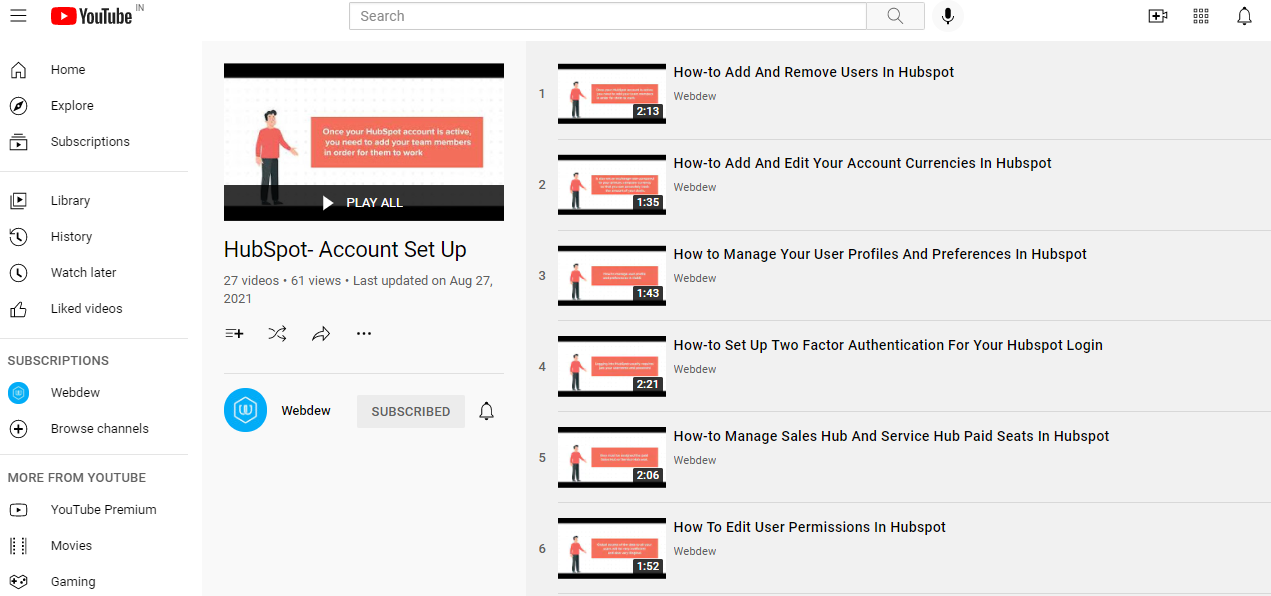Click the search magnifier button

(894, 16)
